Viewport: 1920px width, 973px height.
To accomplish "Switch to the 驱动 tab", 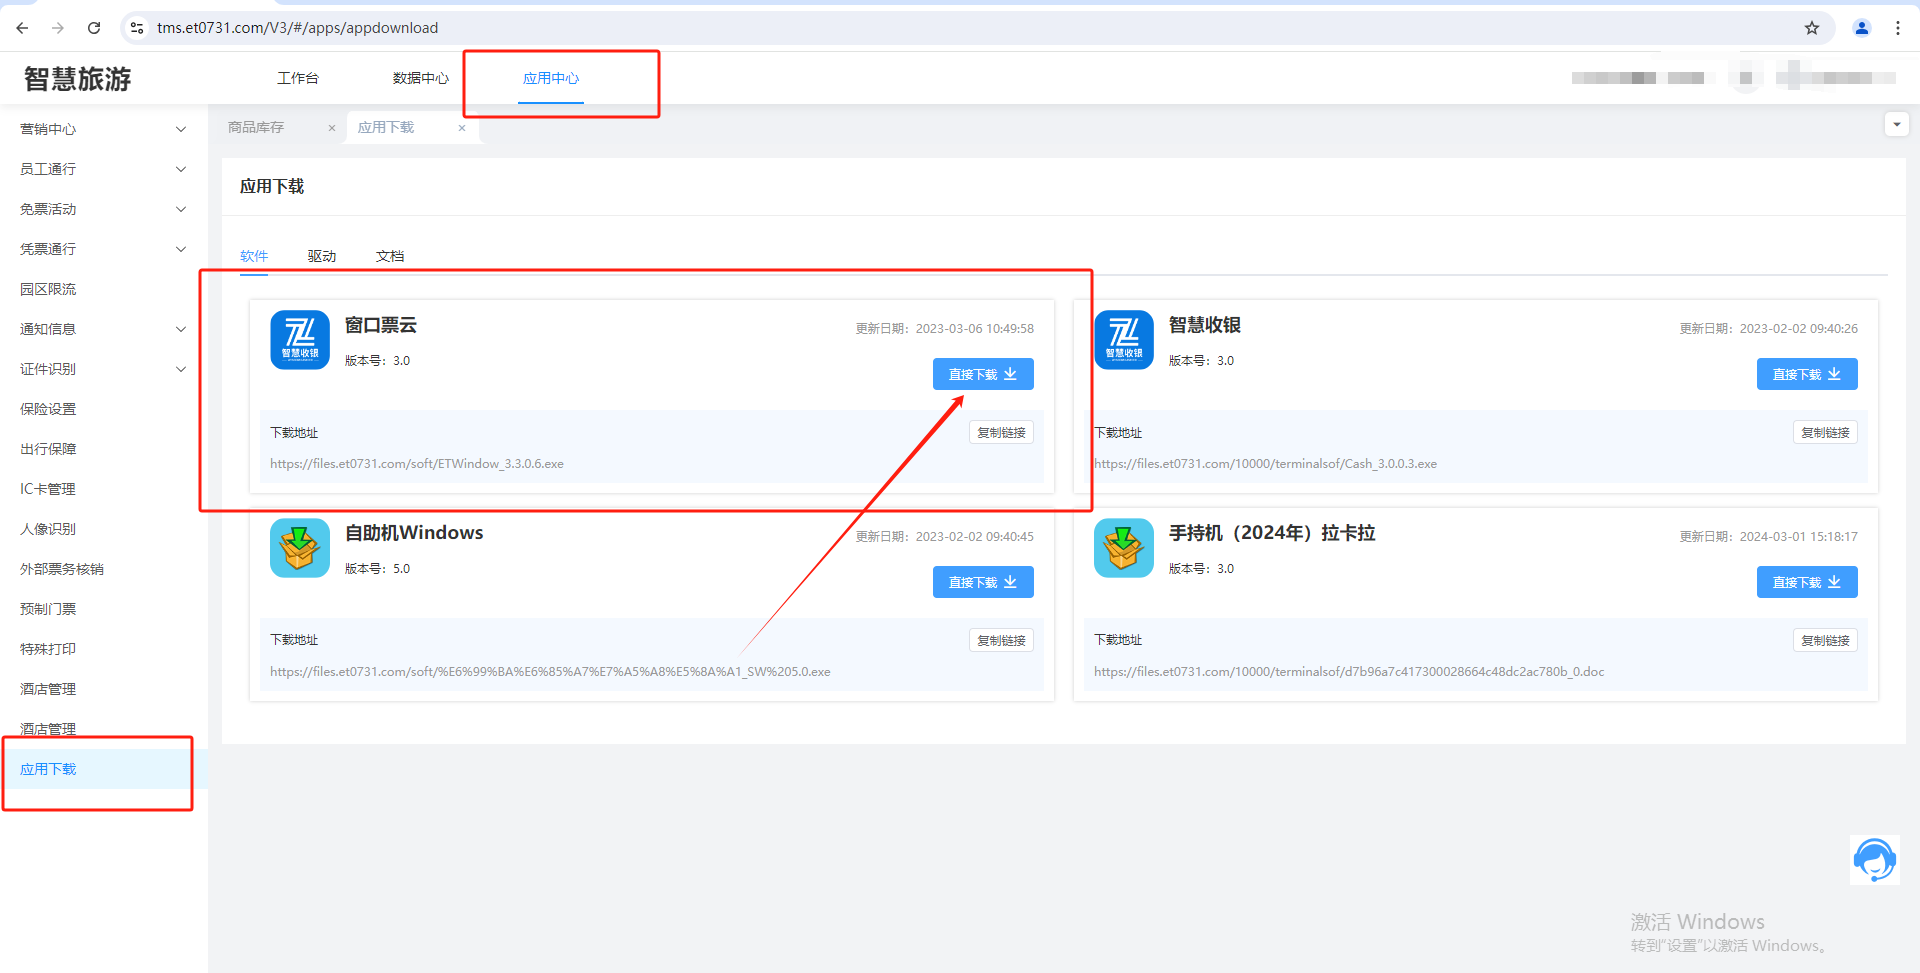I will tap(321, 256).
